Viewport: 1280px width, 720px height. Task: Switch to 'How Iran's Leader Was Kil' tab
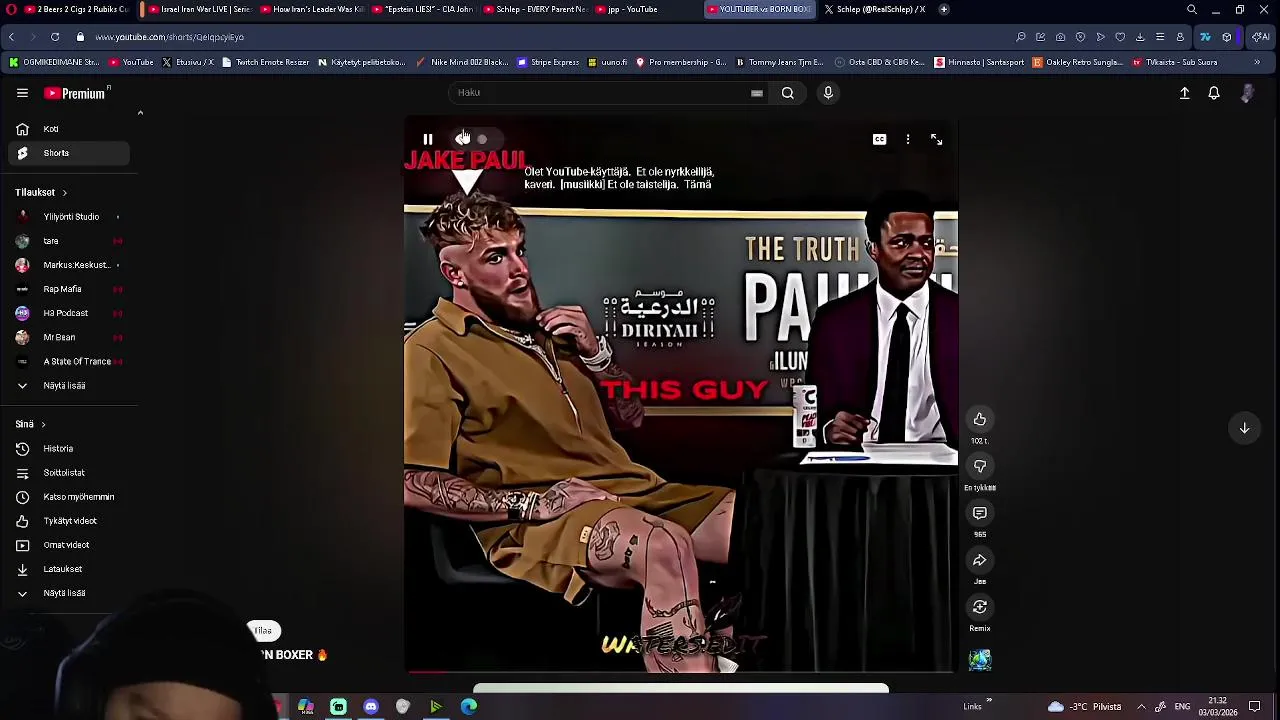coord(312,9)
